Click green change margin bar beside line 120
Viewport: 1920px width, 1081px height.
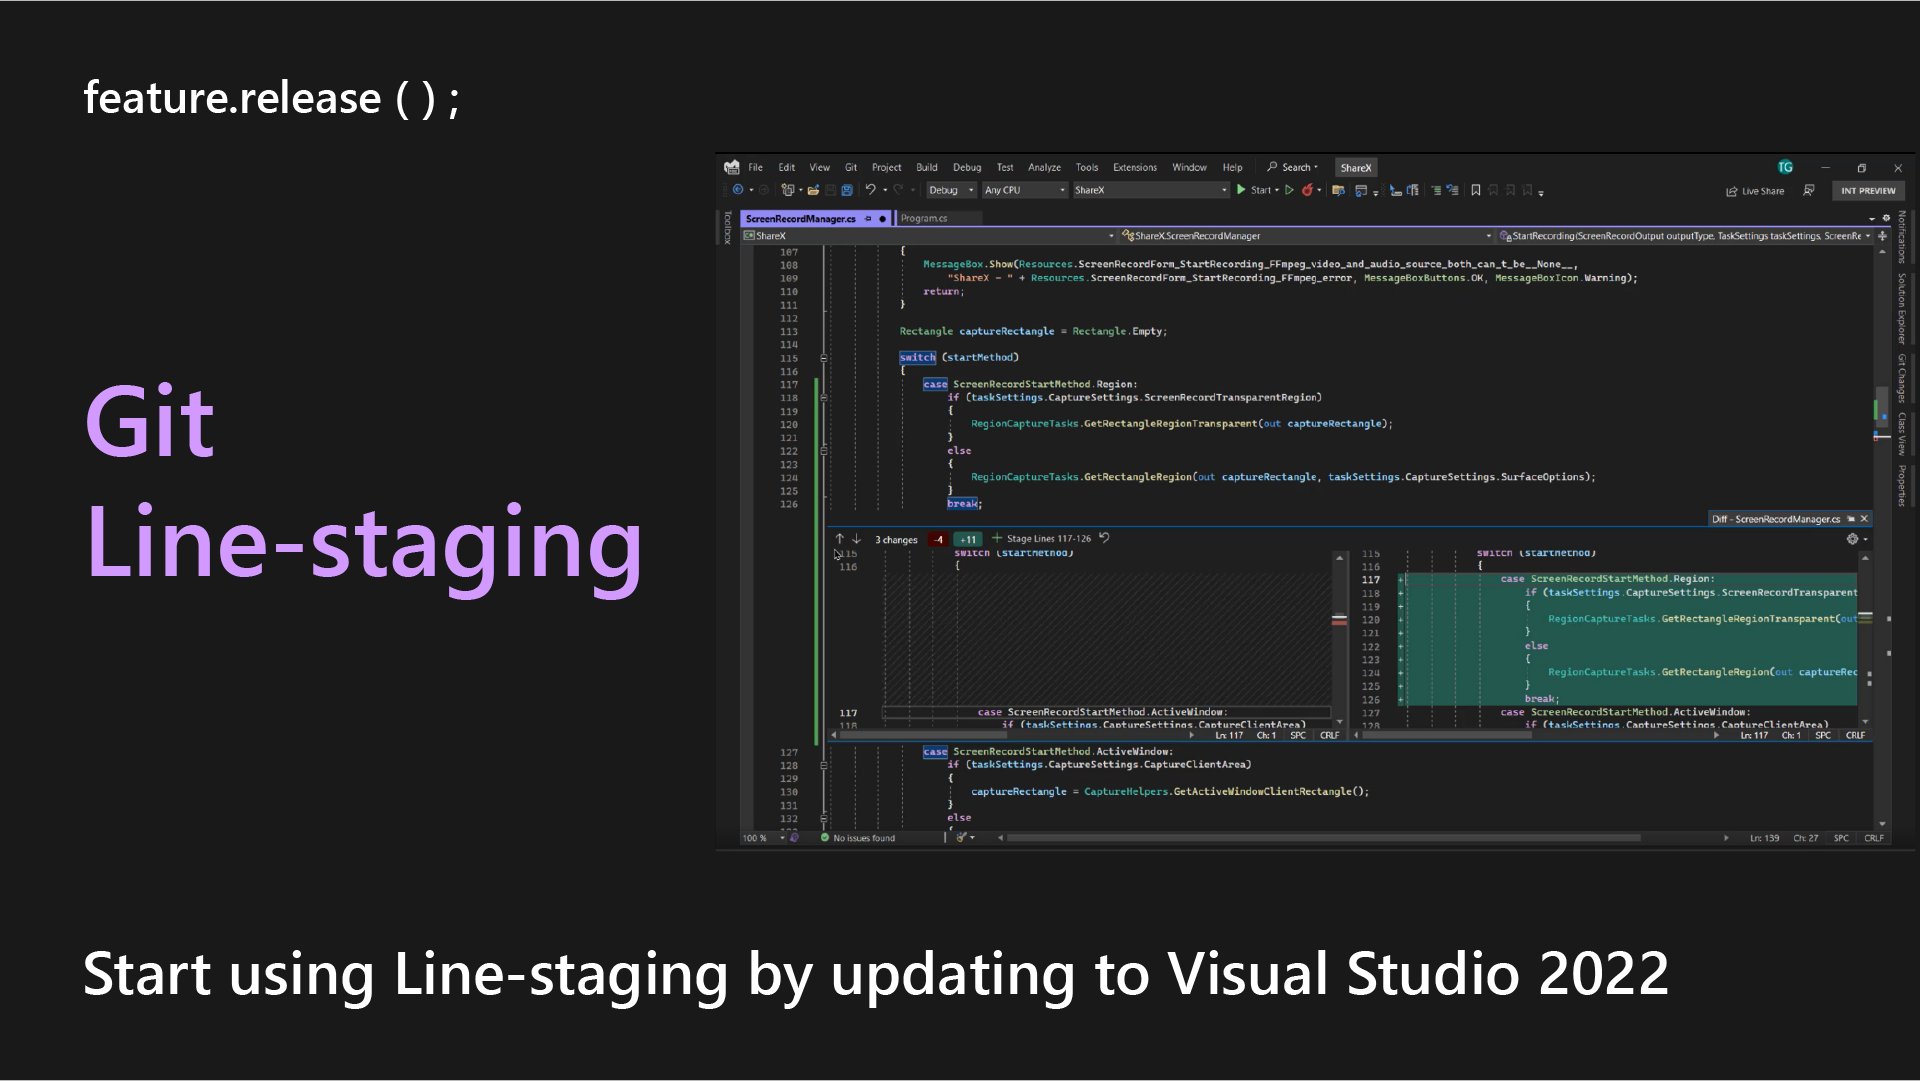coord(816,425)
